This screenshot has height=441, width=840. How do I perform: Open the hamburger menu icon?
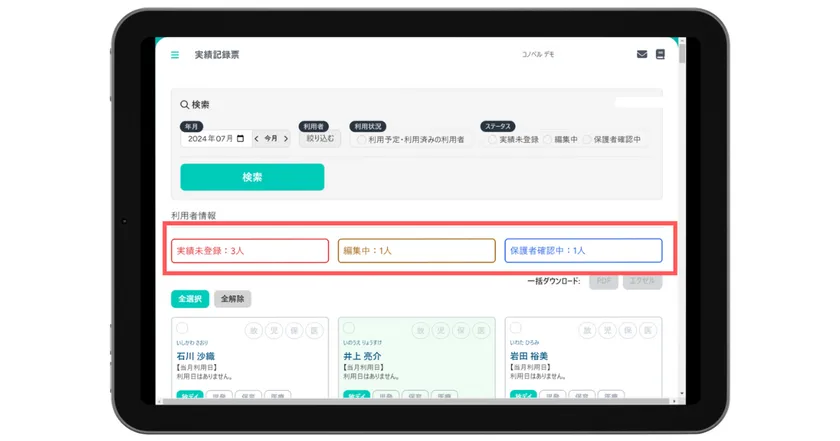click(175, 55)
